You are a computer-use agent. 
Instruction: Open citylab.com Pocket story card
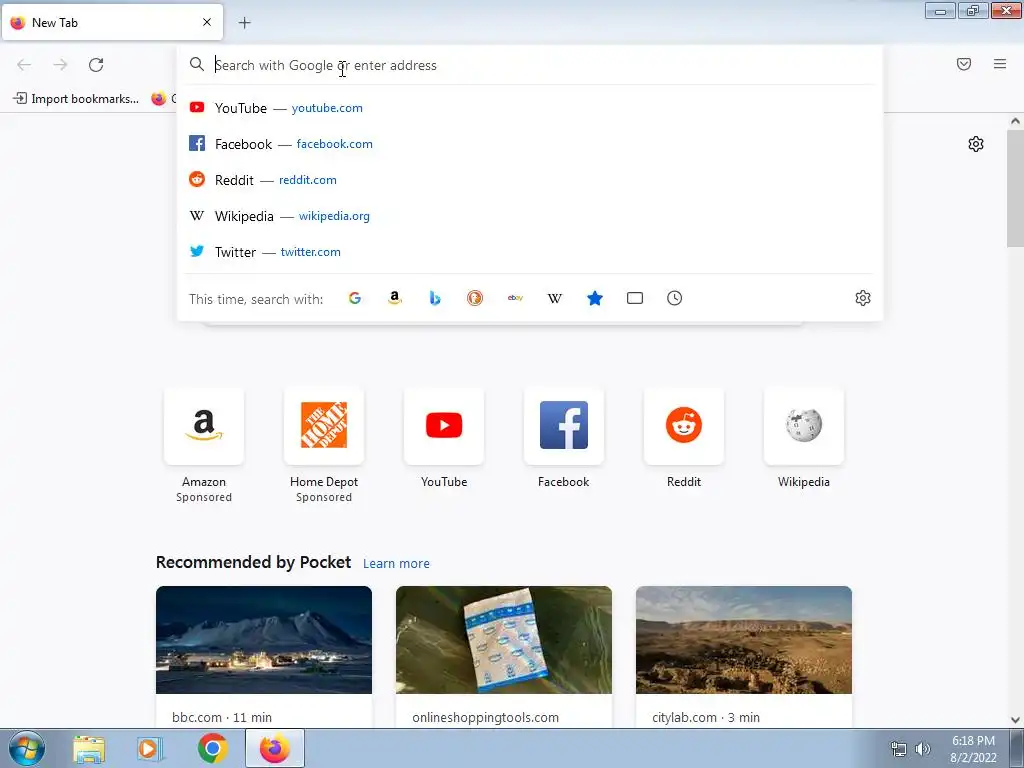[744, 656]
